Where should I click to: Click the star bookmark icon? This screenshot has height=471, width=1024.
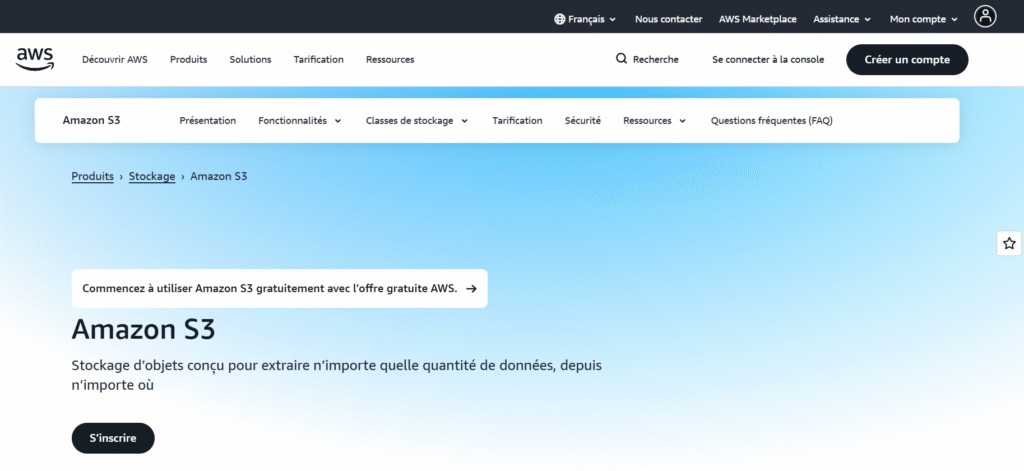(1009, 244)
